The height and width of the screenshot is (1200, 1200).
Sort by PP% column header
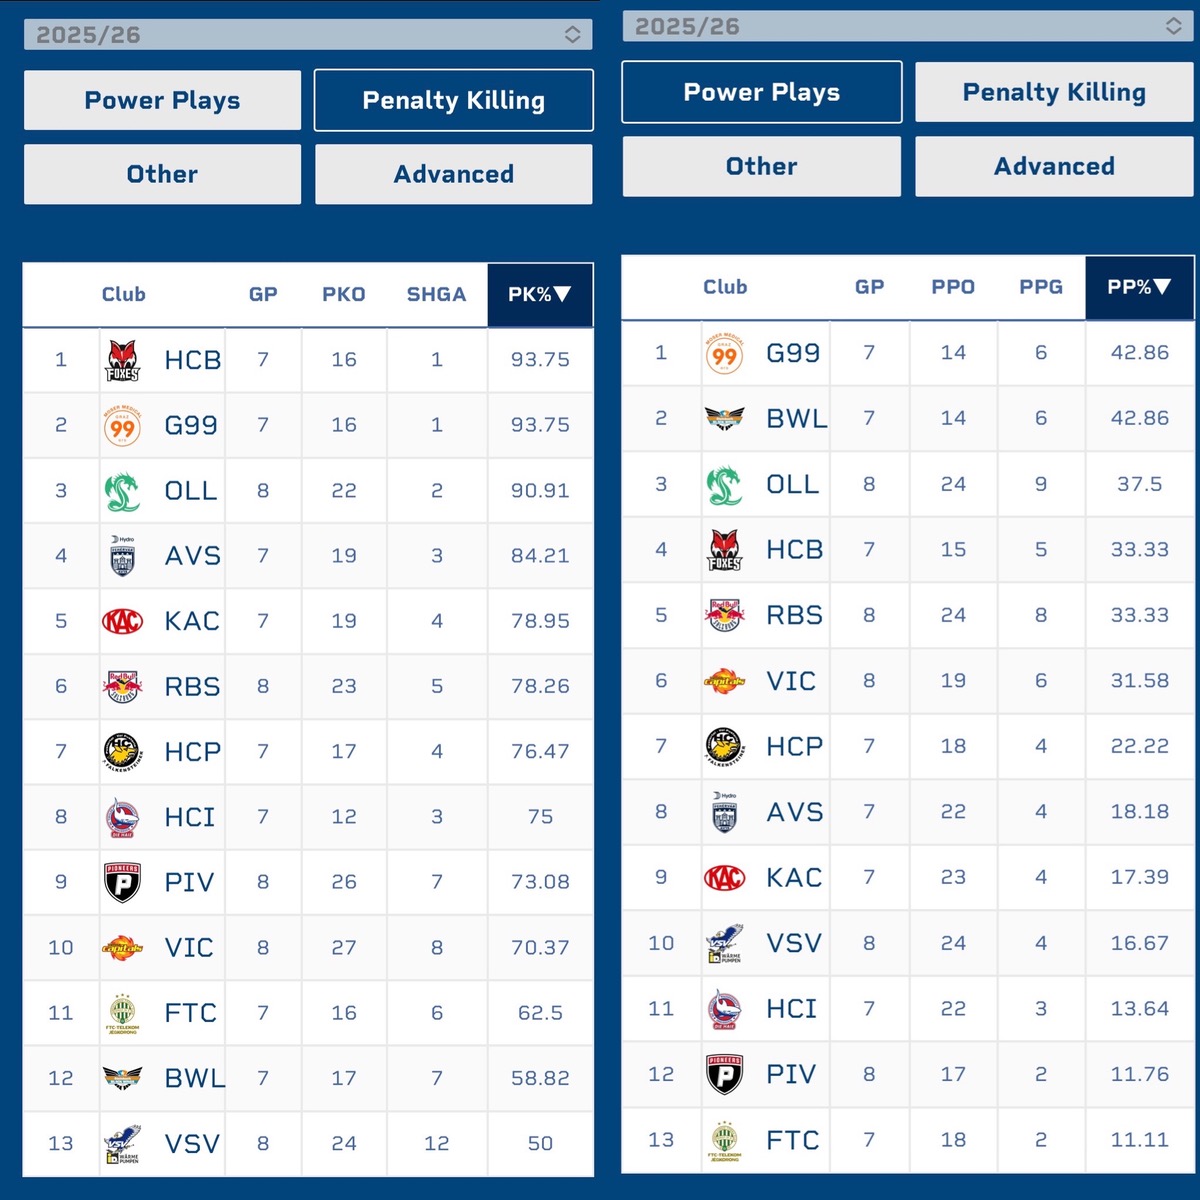(1139, 288)
